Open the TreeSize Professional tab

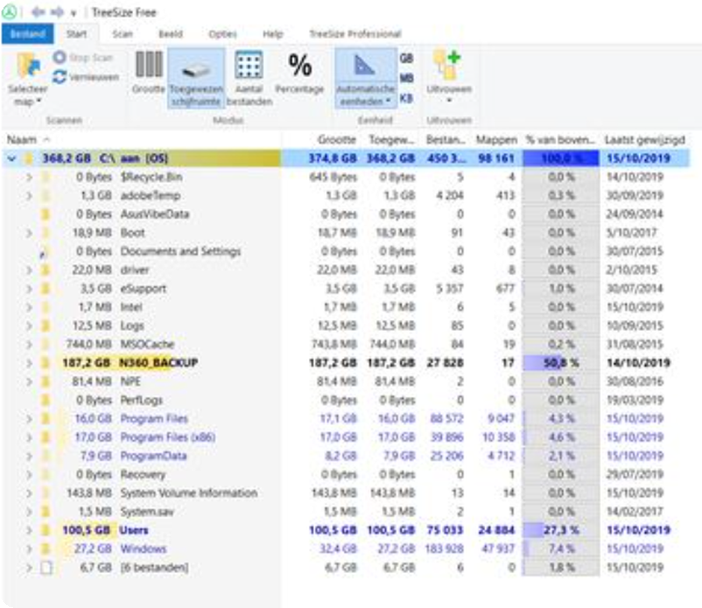pyautogui.click(x=354, y=34)
